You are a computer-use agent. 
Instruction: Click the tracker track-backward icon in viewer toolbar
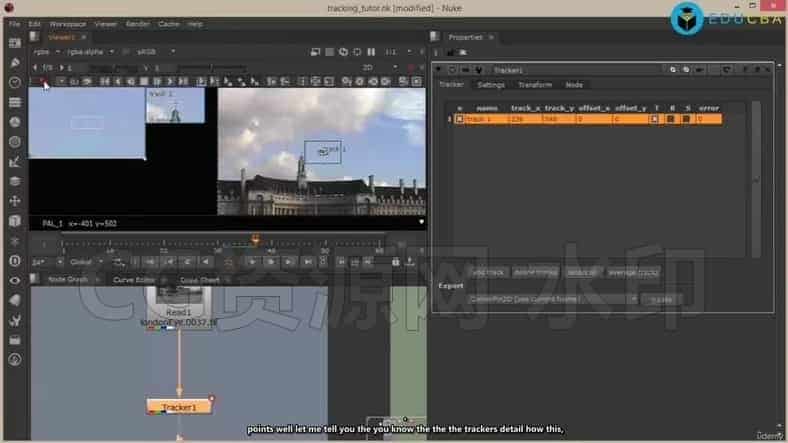click(118, 81)
